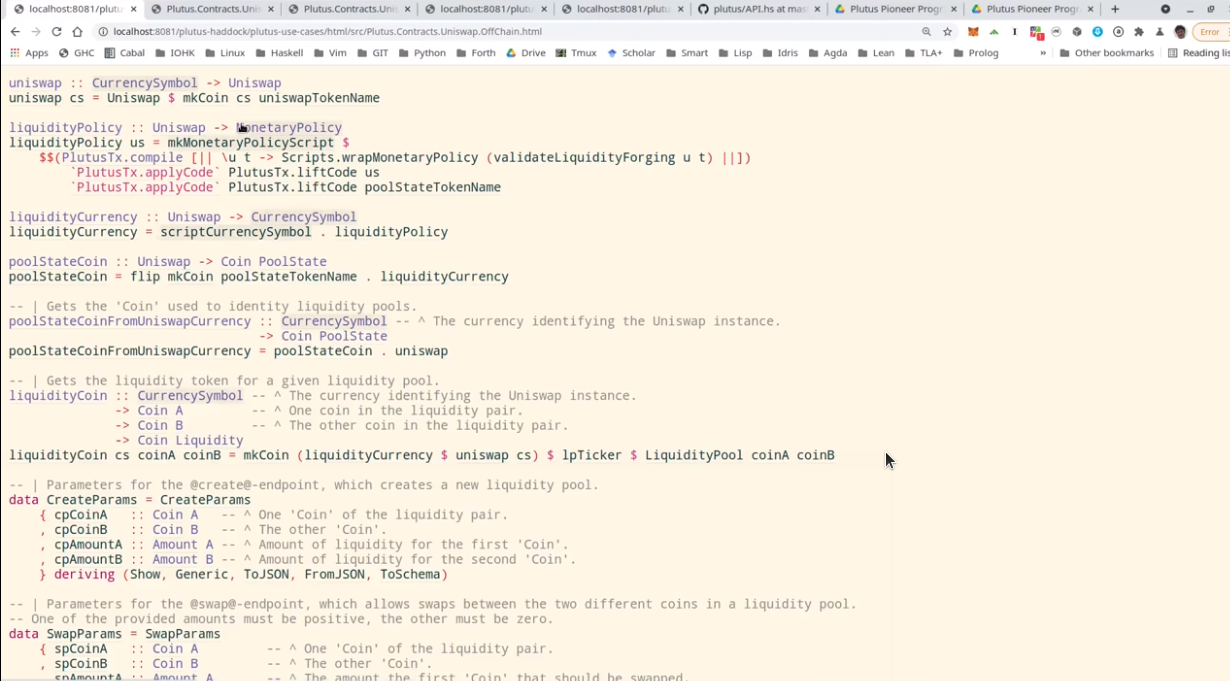The height and width of the screenshot is (681, 1230).
Task: Follow the scriptCurrencySymbol link
Action: [236, 232]
